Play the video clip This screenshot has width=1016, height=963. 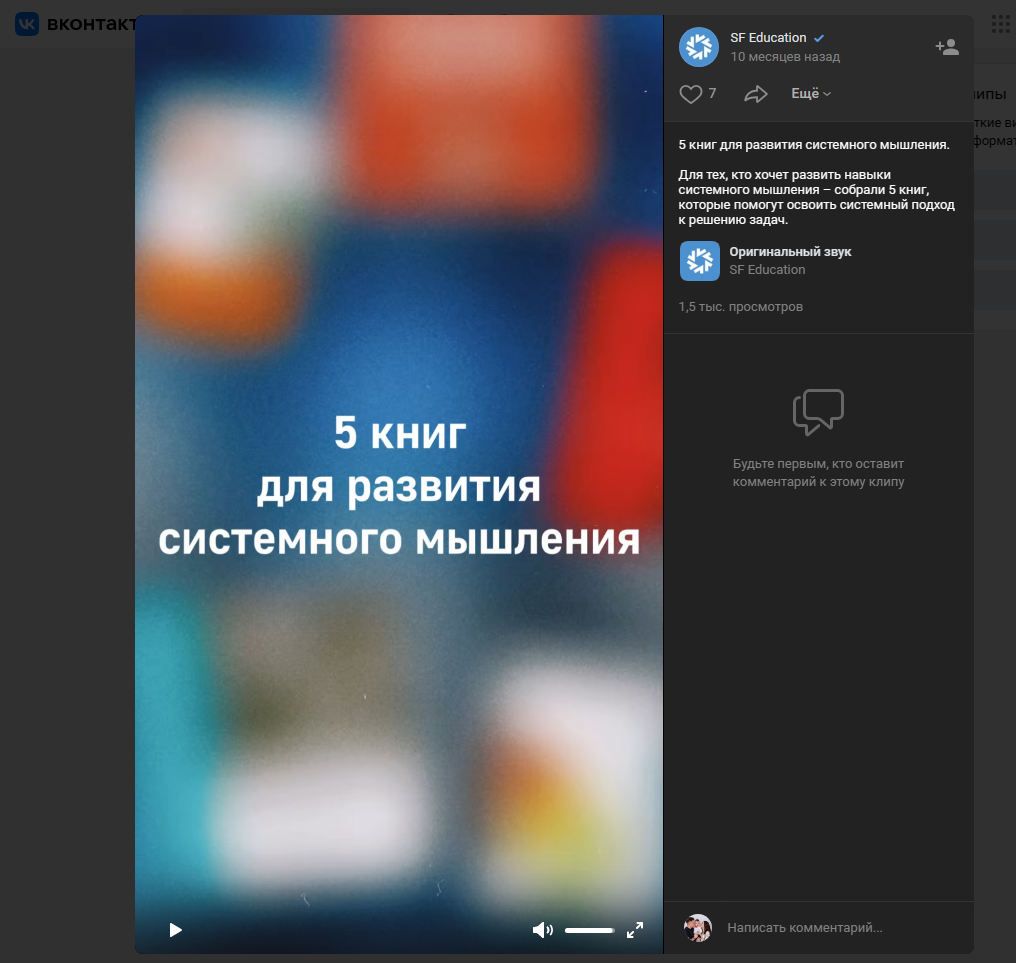point(176,930)
